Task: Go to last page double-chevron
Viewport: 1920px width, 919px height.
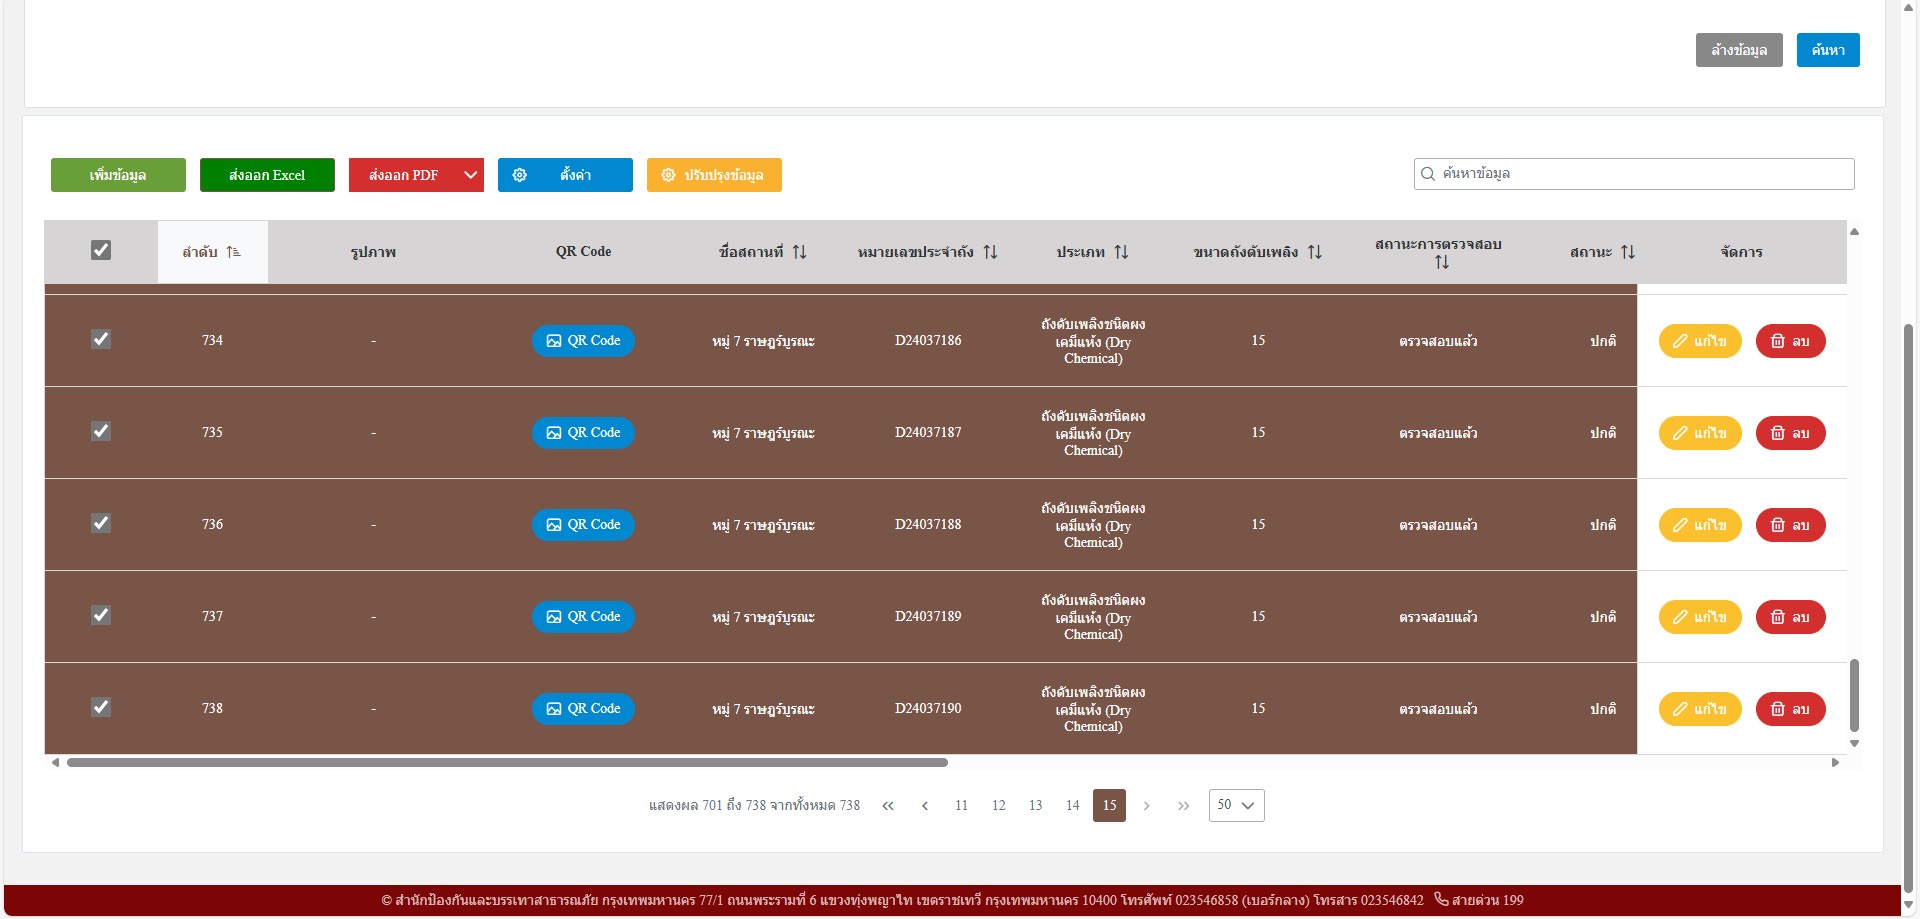Action: 1184,806
